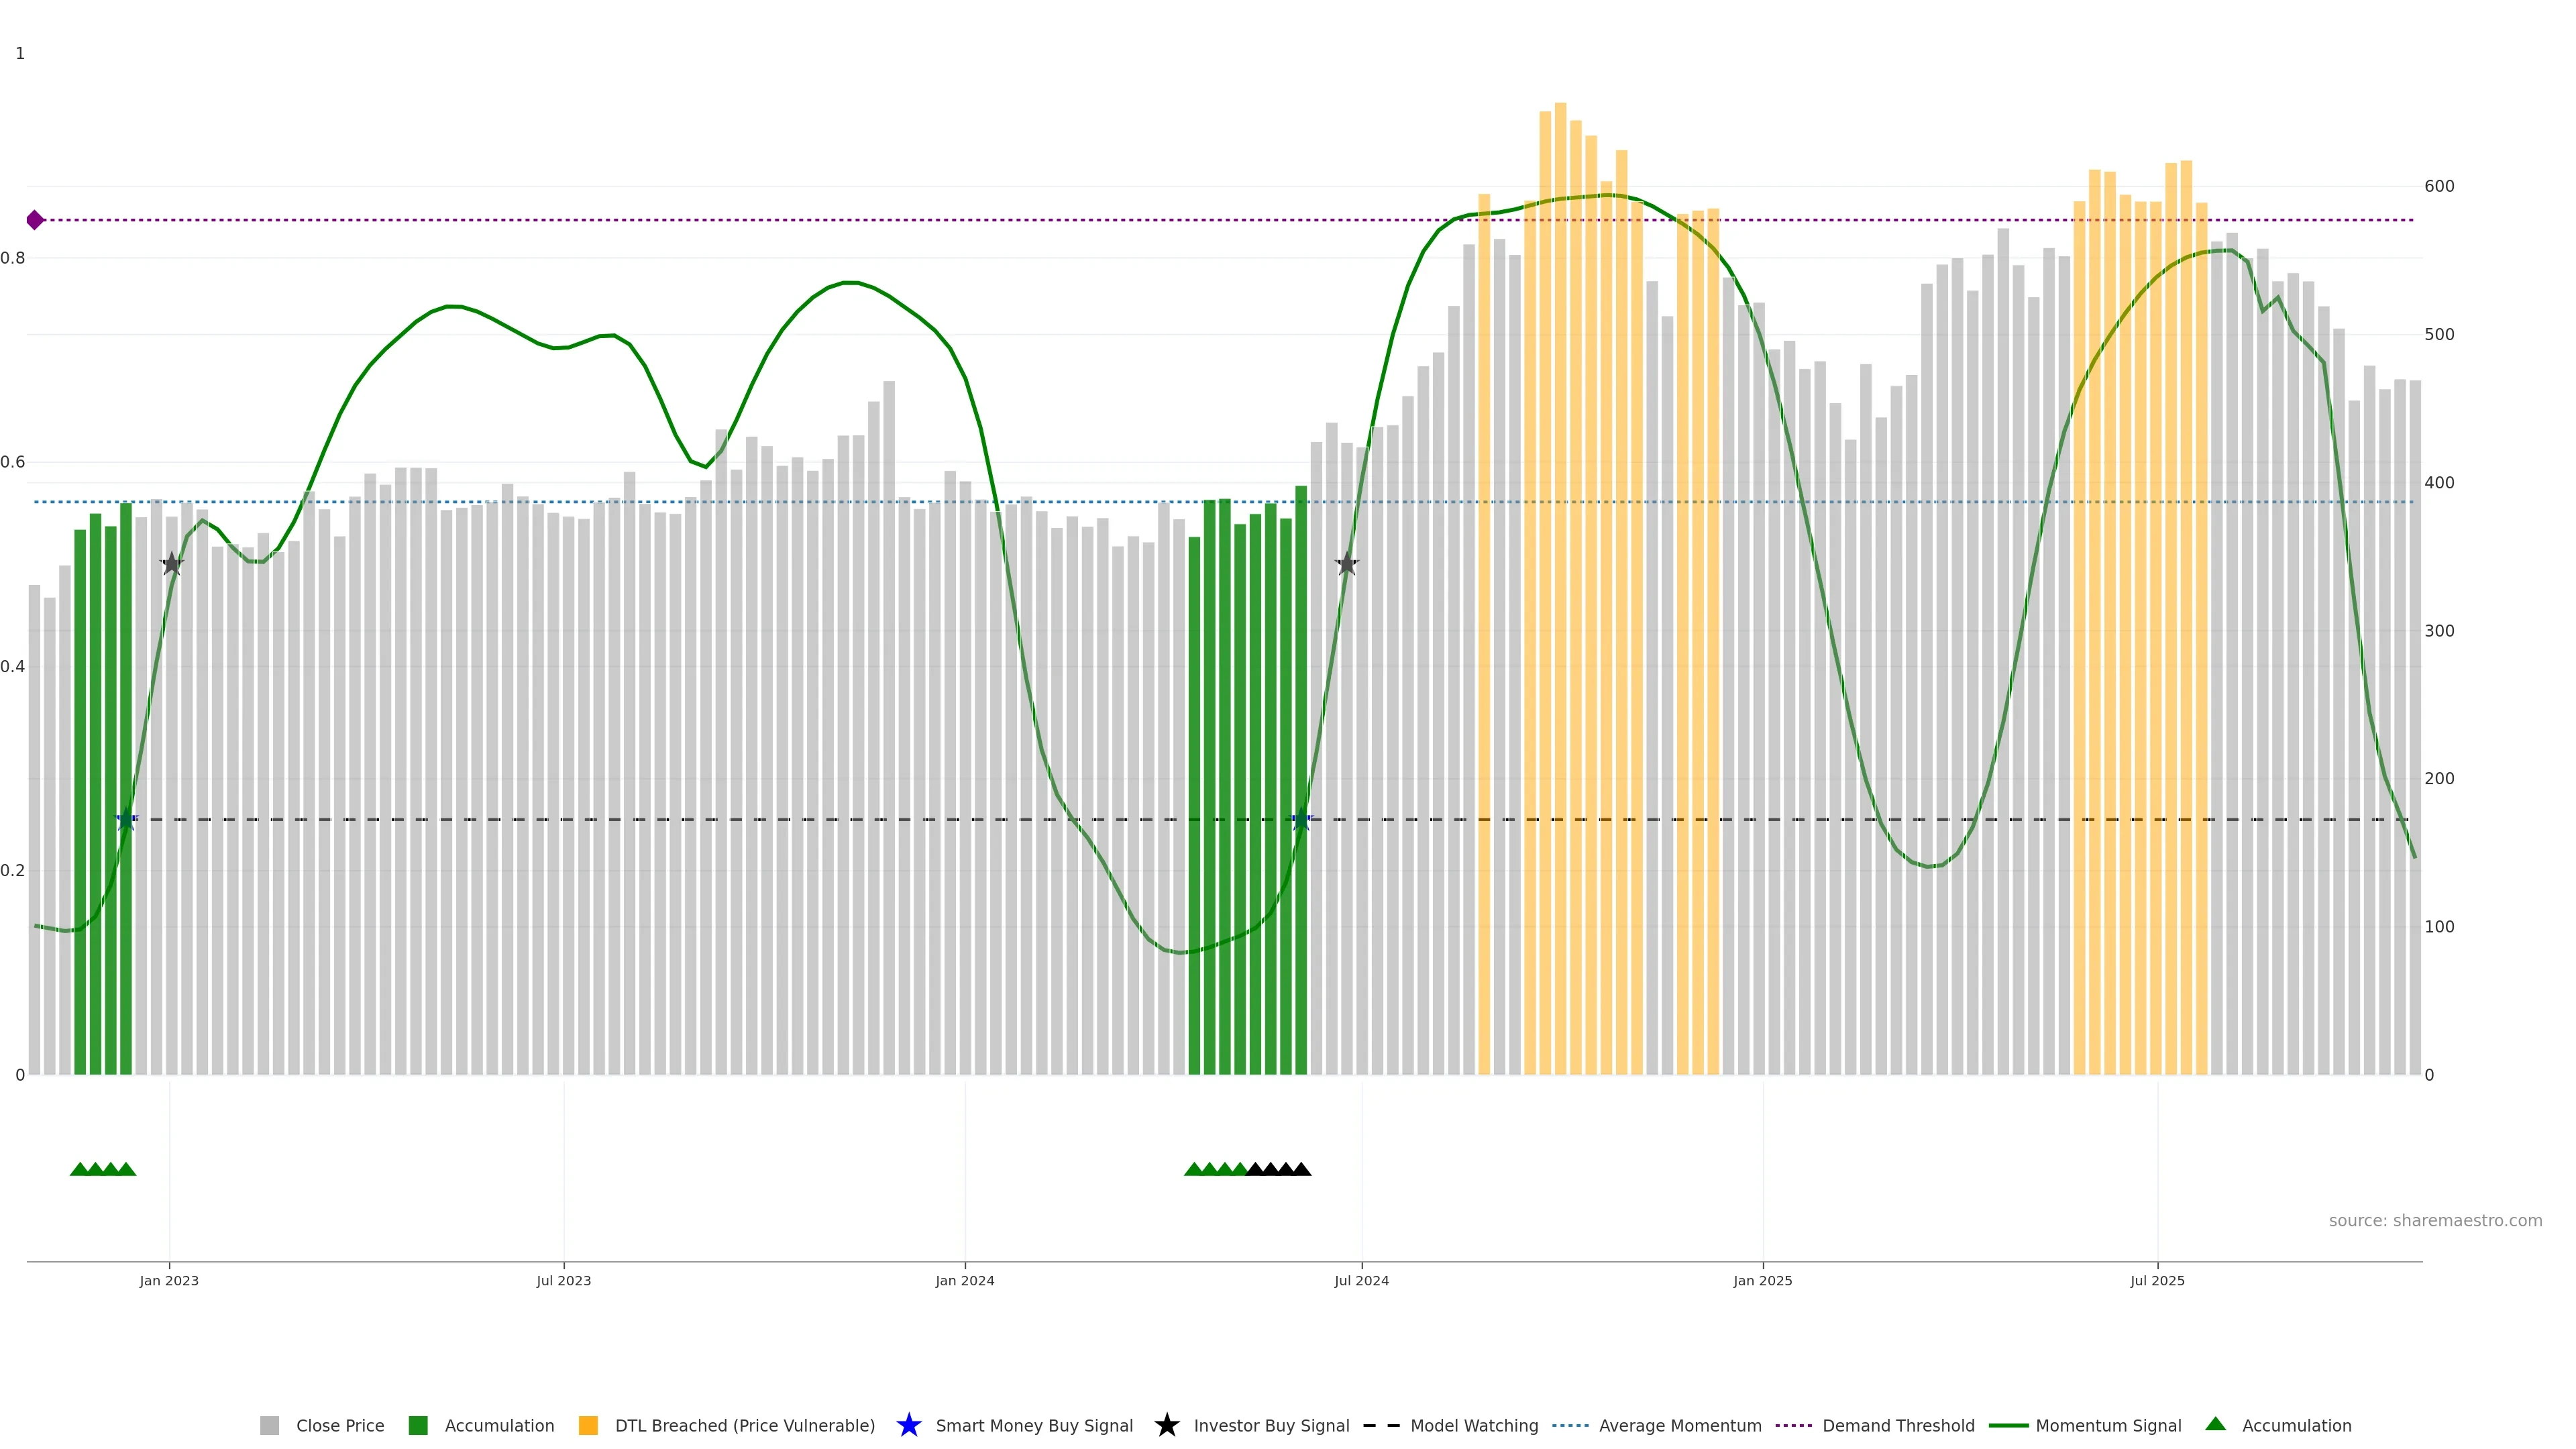The image size is (2576, 1449).
Task: Click the Jul 2025 x-axis label
Action: (2157, 1281)
